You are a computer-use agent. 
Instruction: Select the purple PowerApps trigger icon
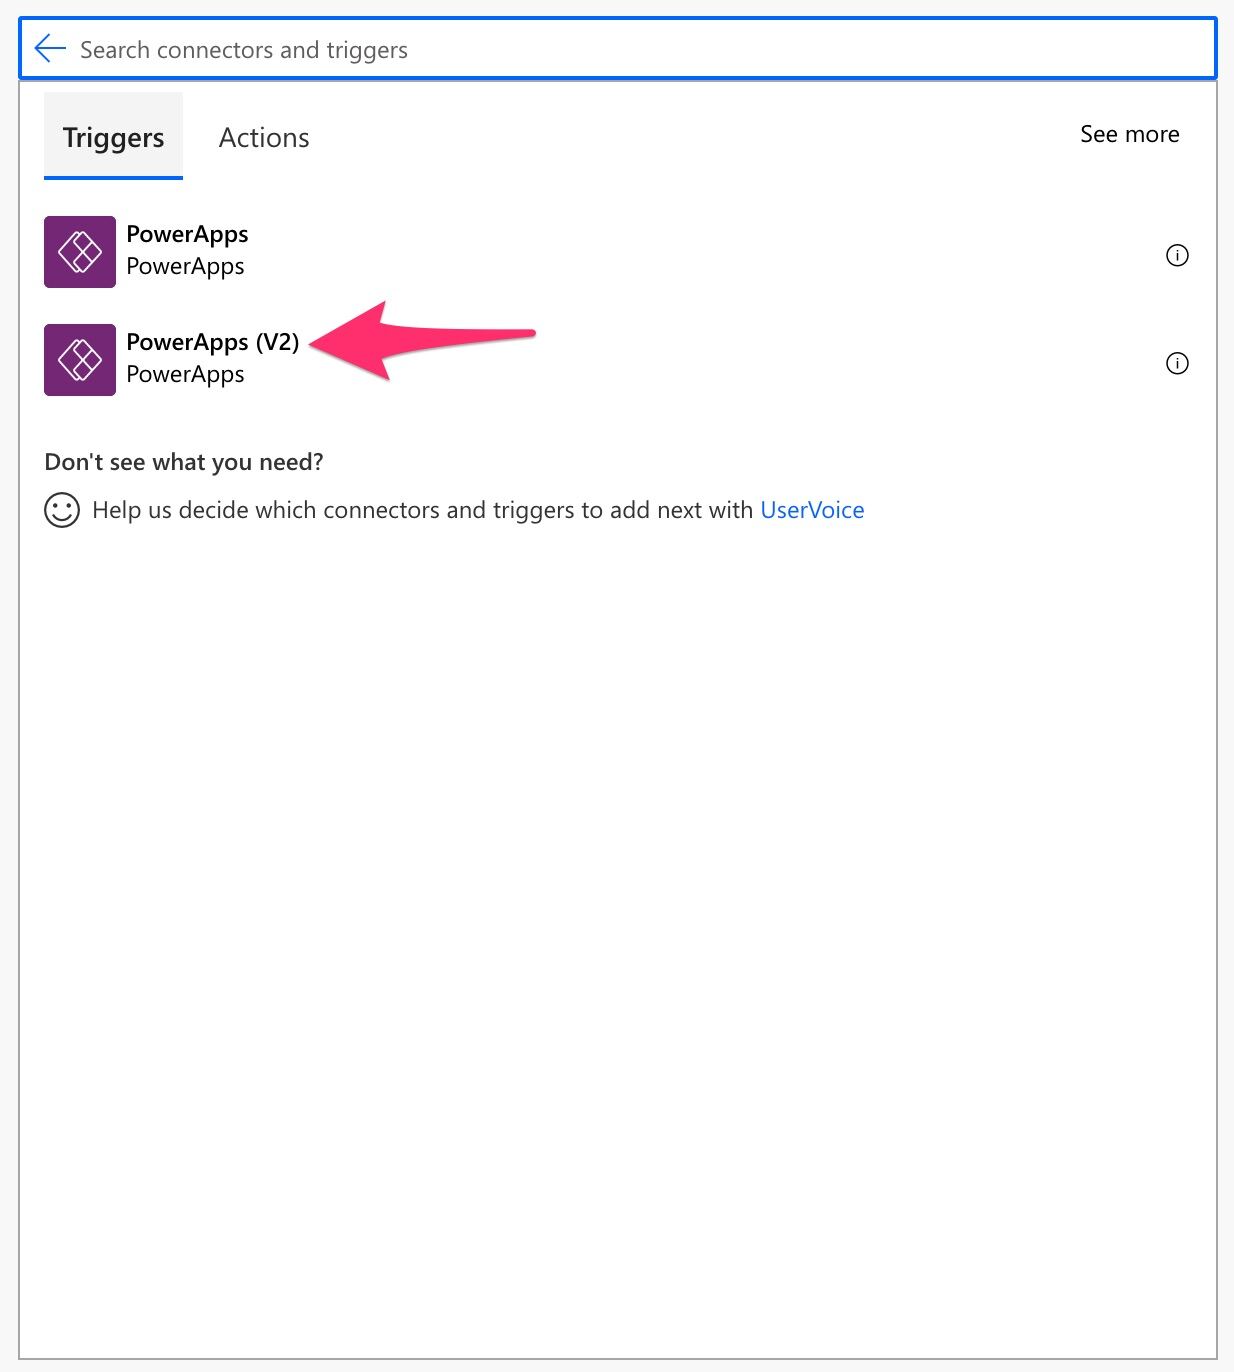pos(80,252)
